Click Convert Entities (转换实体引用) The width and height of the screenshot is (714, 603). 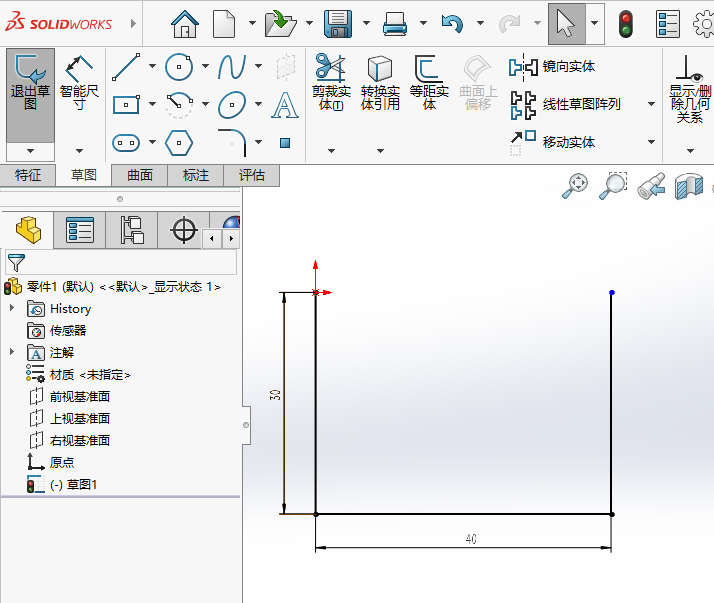coord(380,82)
